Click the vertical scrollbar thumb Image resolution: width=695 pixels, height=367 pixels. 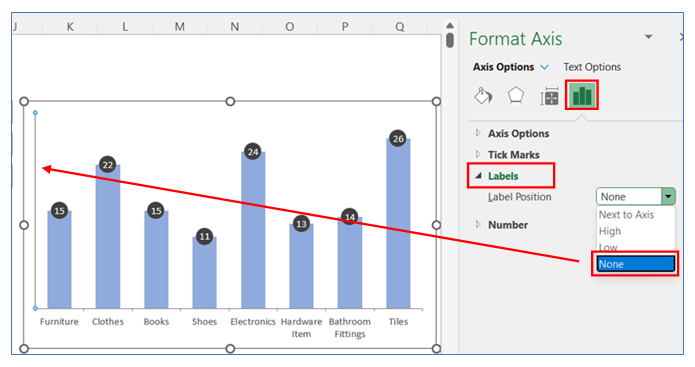pyautogui.click(x=450, y=40)
